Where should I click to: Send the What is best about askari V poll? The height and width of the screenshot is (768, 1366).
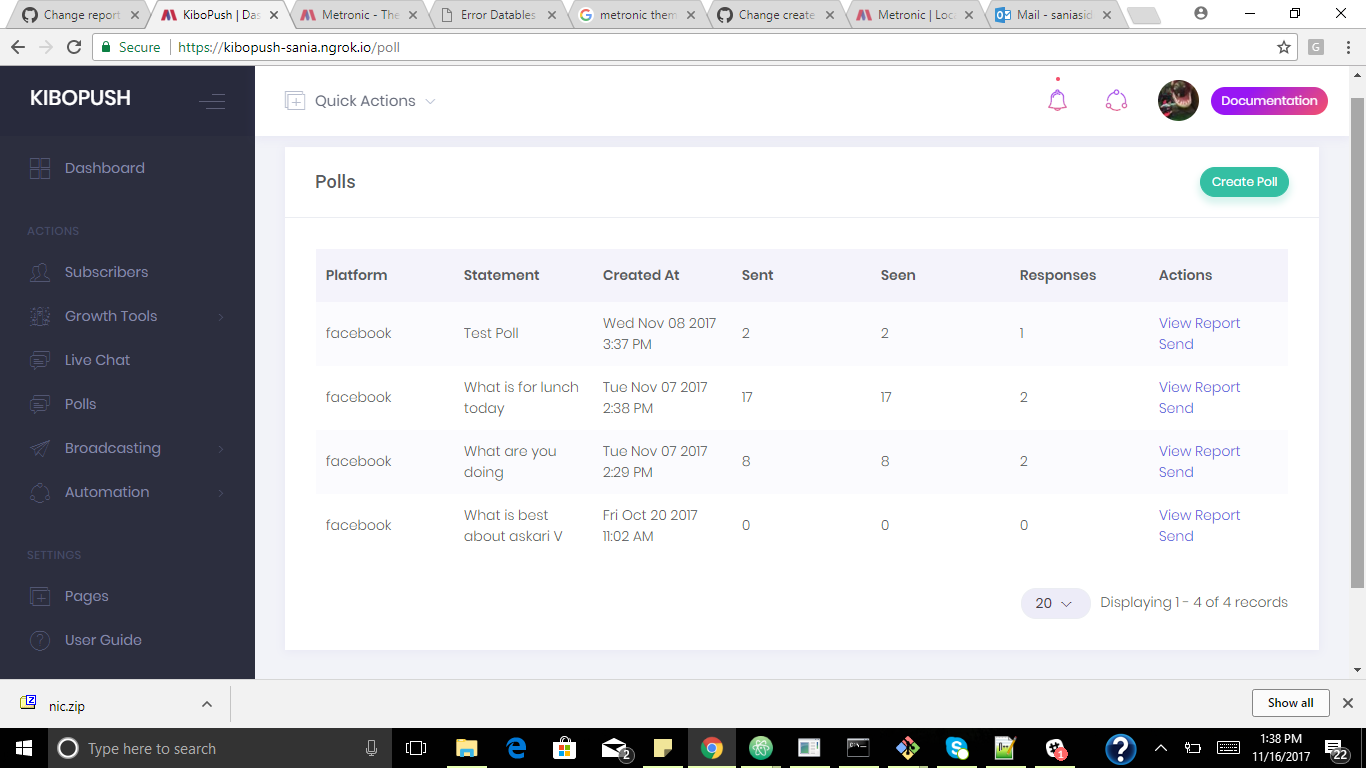tap(1176, 536)
